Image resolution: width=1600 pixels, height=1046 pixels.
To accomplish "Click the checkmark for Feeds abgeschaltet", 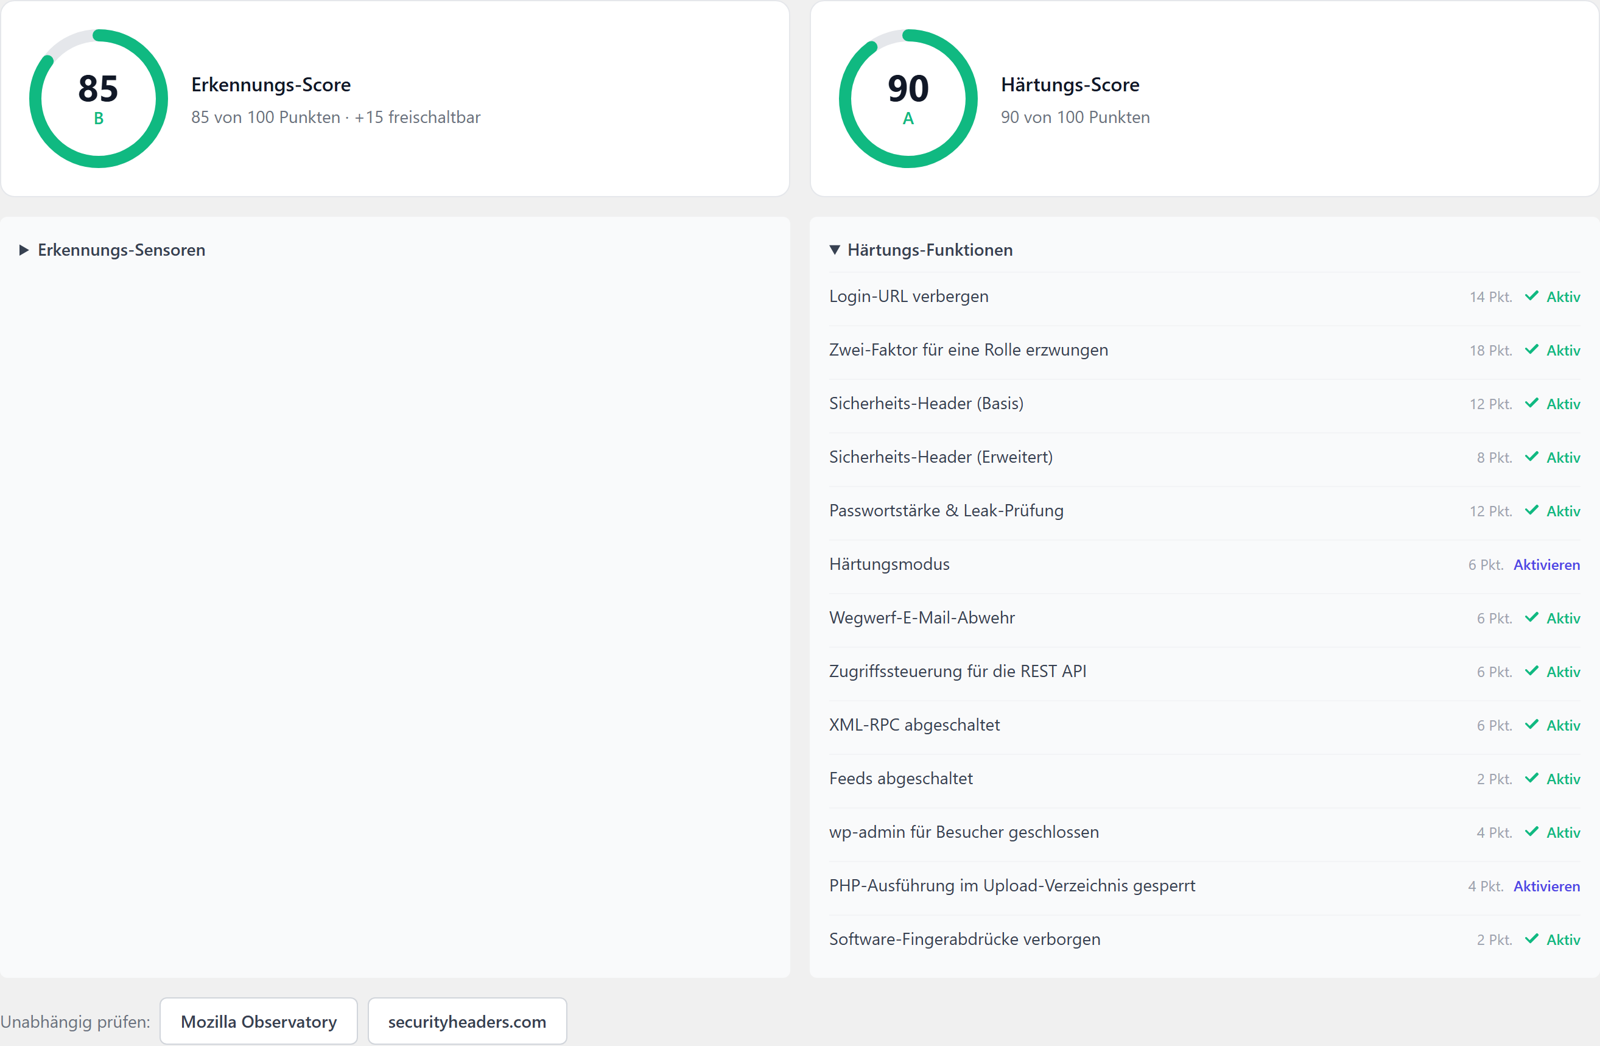I will point(1532,778).
